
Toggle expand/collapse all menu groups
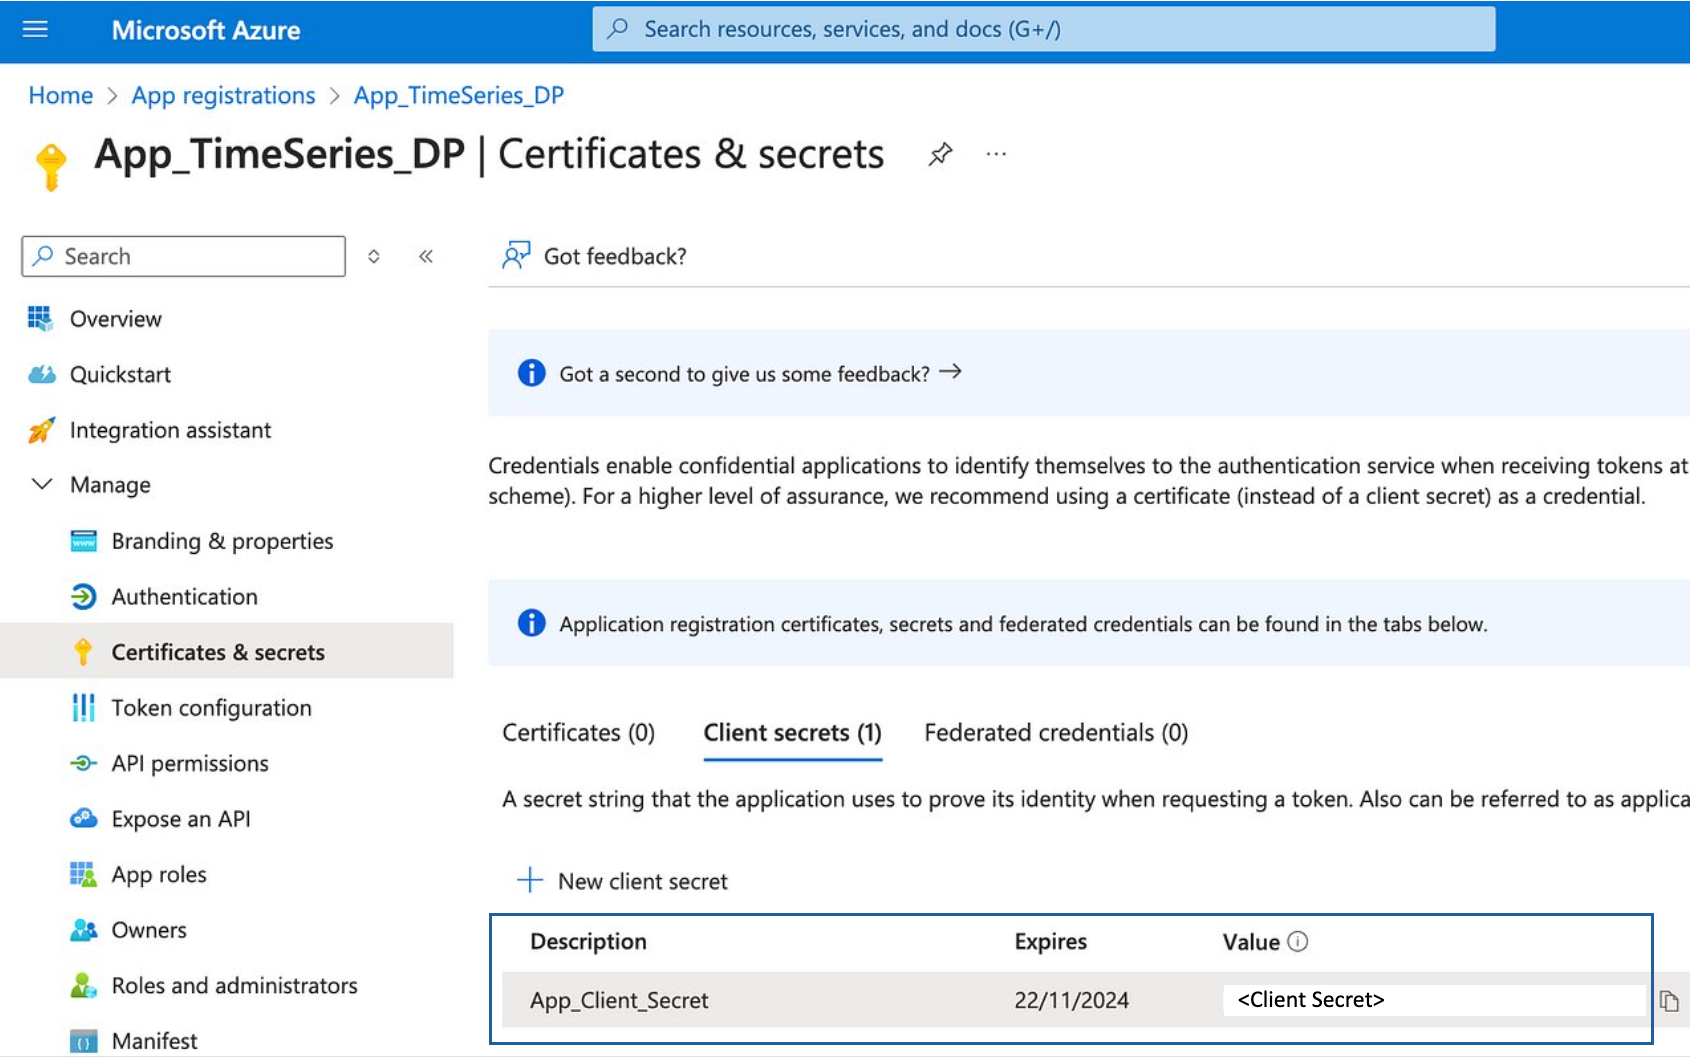point(374,257)
